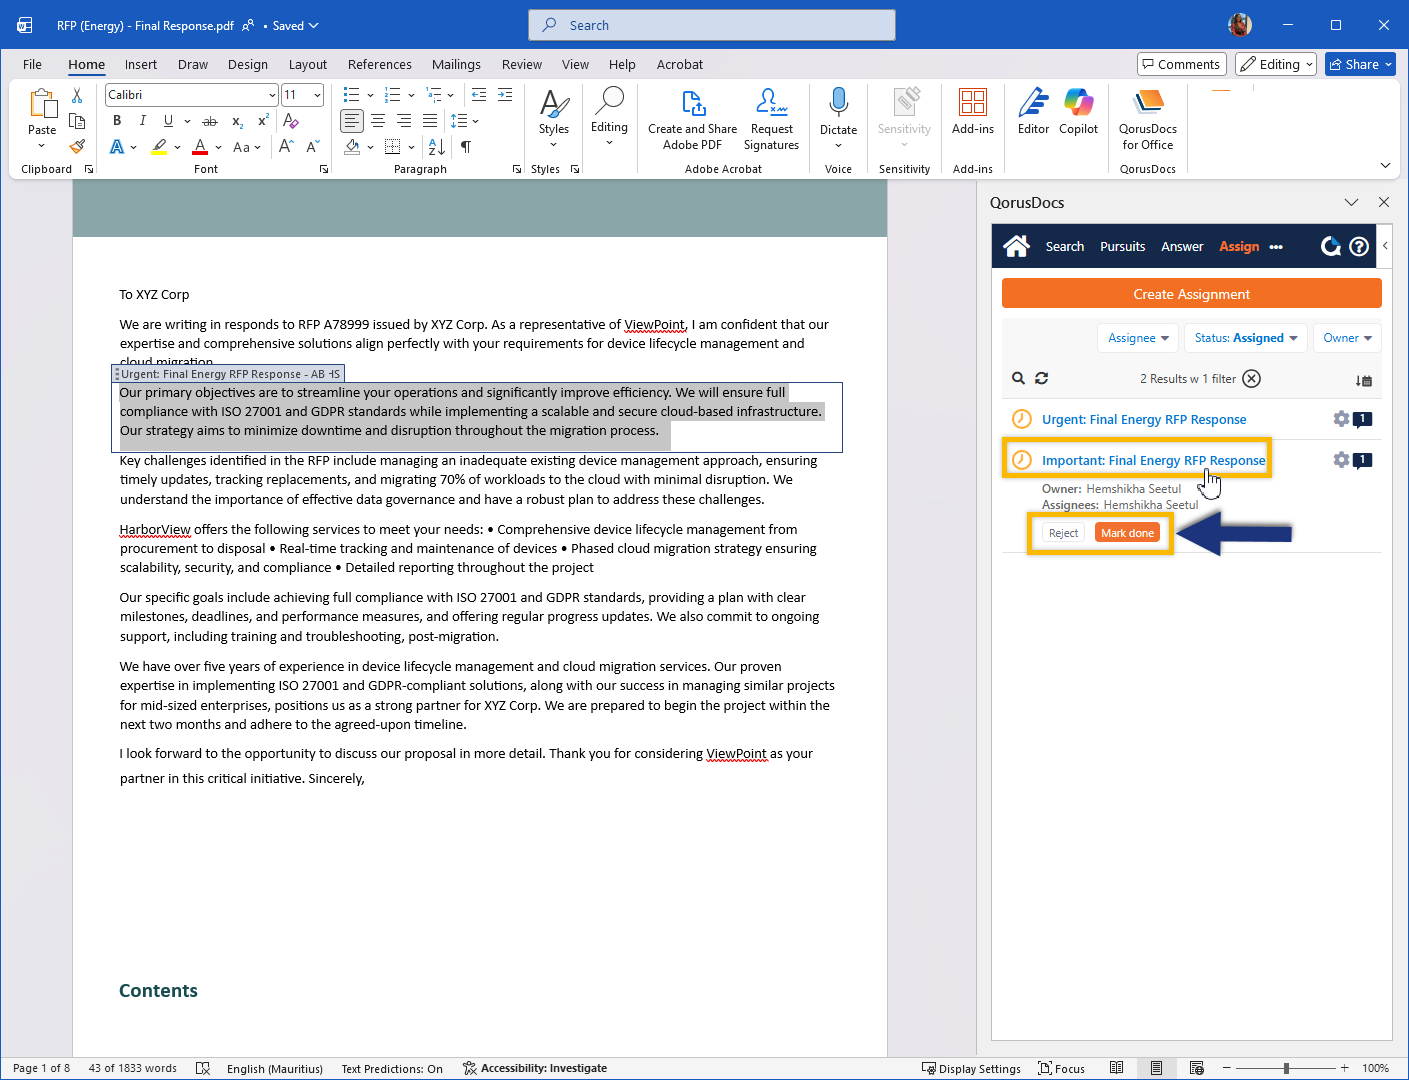The height and width of the screenshot is (1080, 1409).
Task: Open settings gear for Urgent assignment
Action: [x=1341, y=419]
